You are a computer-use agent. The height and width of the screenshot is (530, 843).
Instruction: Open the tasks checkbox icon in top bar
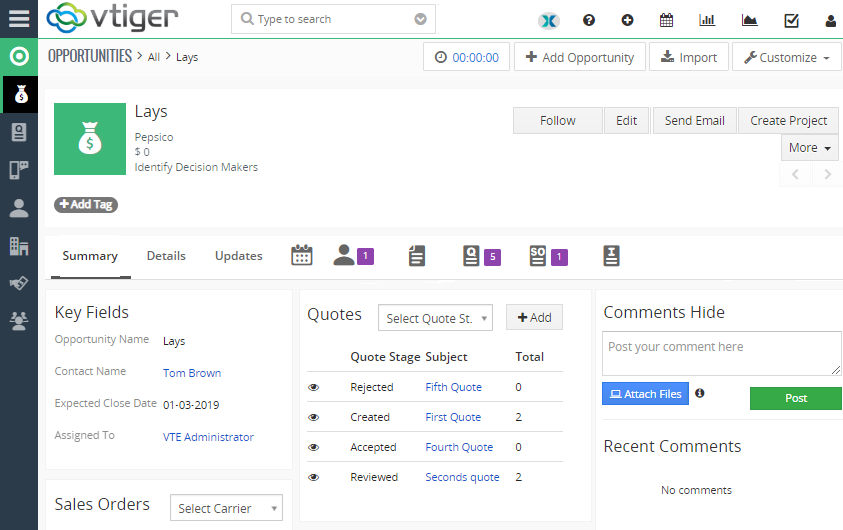pyautogui.click(x=791, y=20)
